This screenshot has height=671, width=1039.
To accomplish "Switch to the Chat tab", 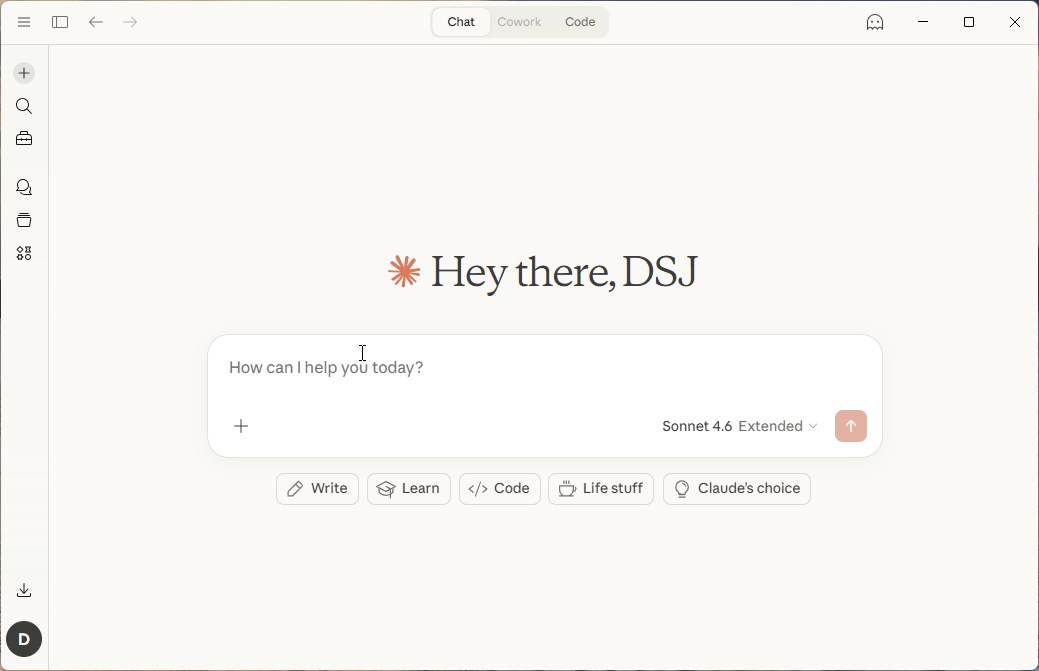I will 461,22.
